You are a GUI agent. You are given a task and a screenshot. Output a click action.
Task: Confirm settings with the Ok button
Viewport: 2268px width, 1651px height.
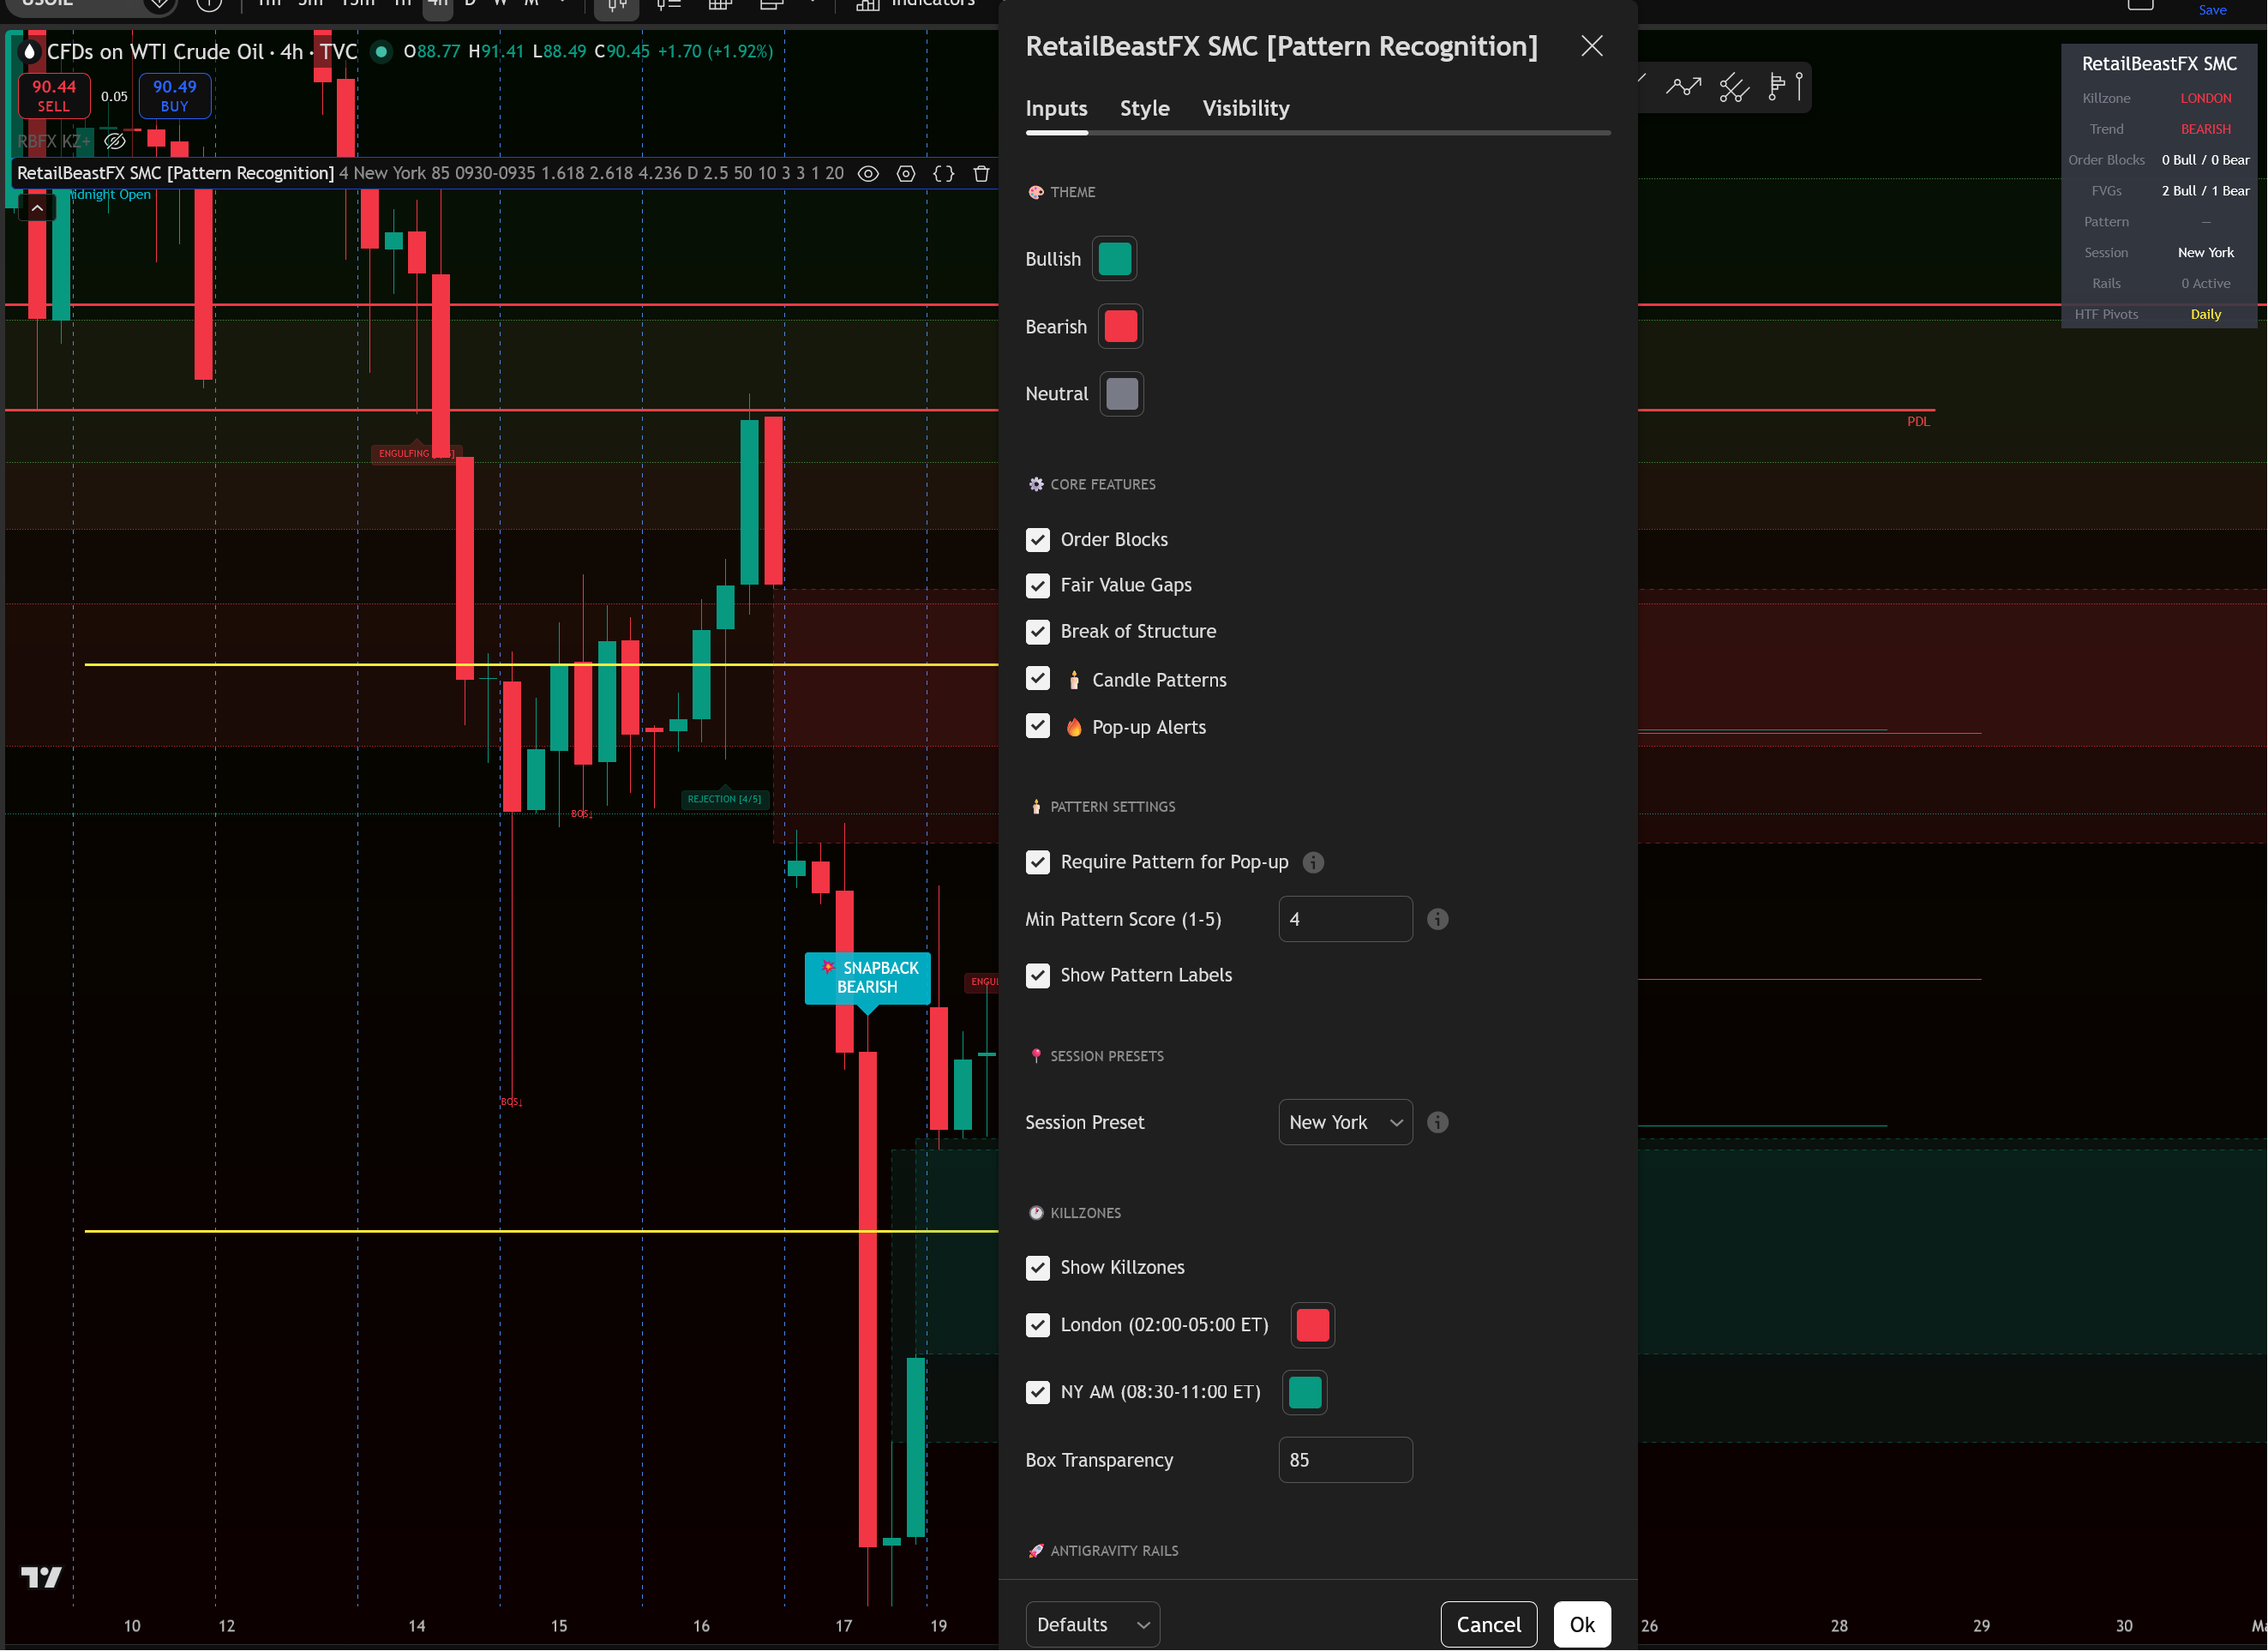(x=1581, y=1624)
